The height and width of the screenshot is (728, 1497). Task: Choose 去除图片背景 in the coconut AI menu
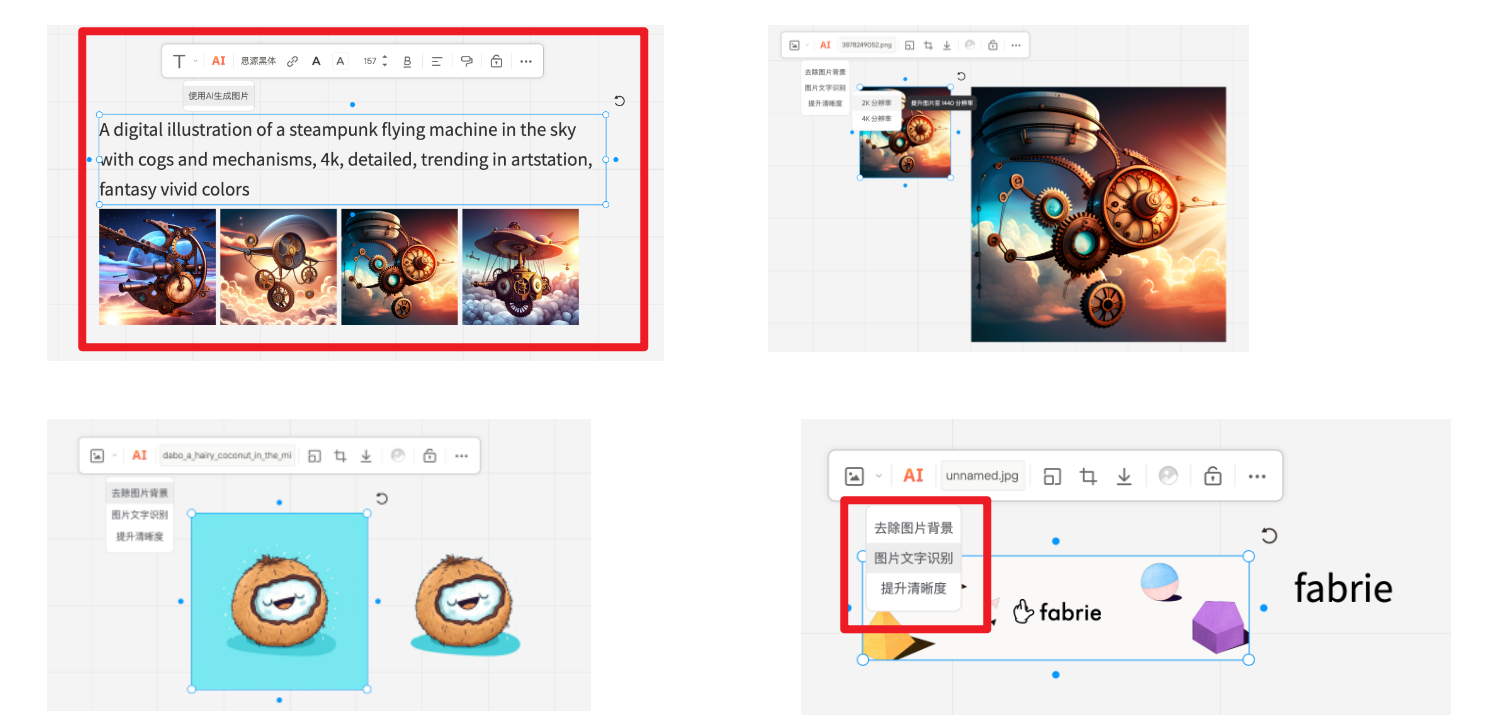[x=140, y=493]
